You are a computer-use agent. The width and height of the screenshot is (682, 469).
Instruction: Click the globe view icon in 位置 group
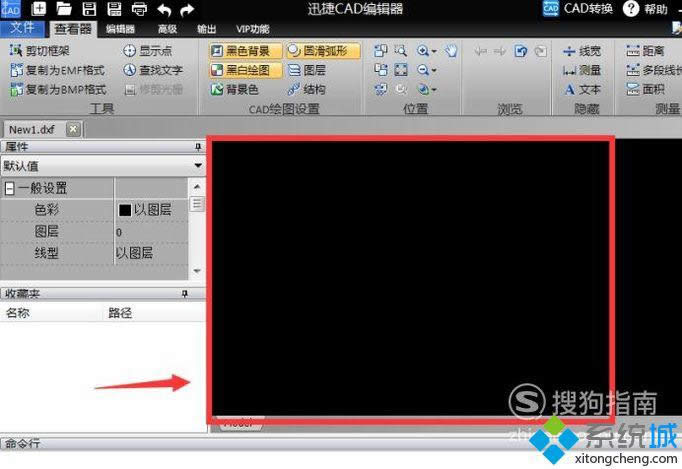click(x=422, y=90)
